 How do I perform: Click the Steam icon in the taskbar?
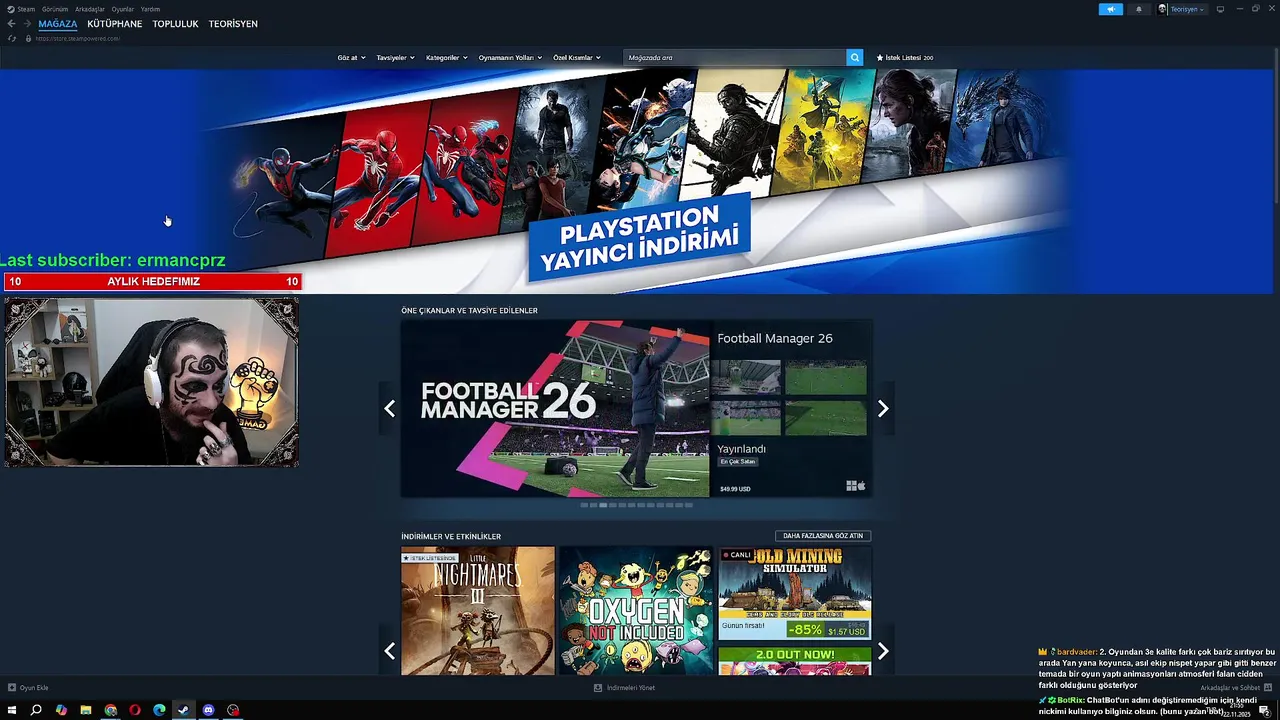coord(184,710)
